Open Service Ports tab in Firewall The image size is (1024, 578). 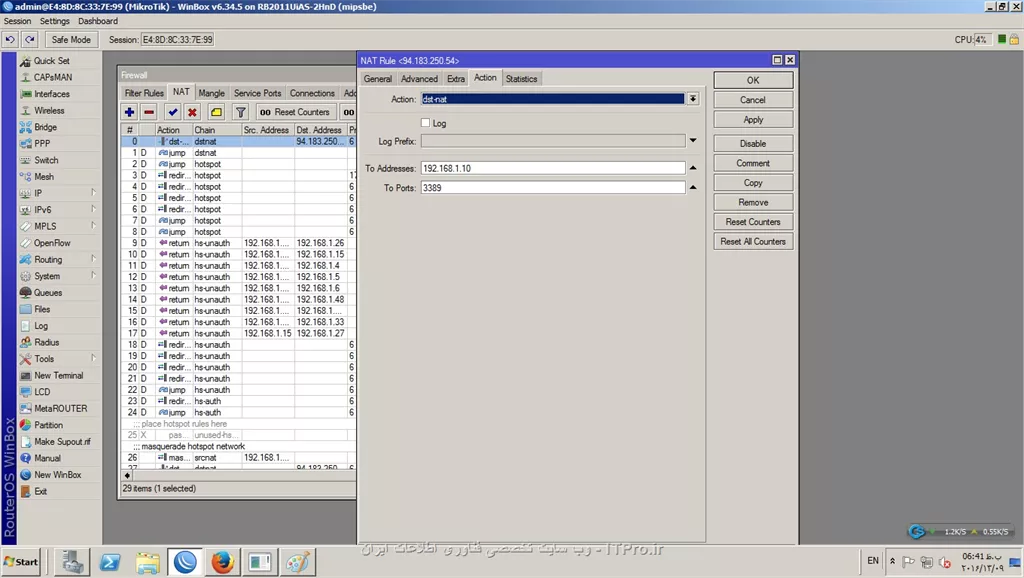(x=257, y=93)
